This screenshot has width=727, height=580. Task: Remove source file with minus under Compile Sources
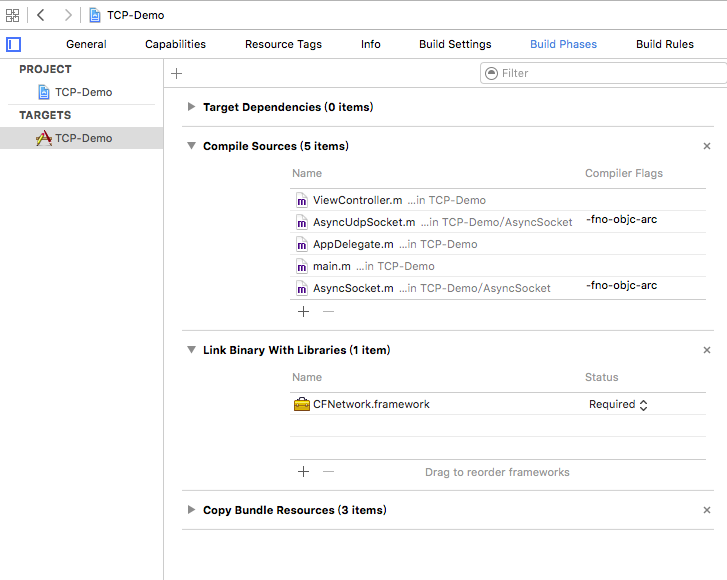(x=328, y=312)
